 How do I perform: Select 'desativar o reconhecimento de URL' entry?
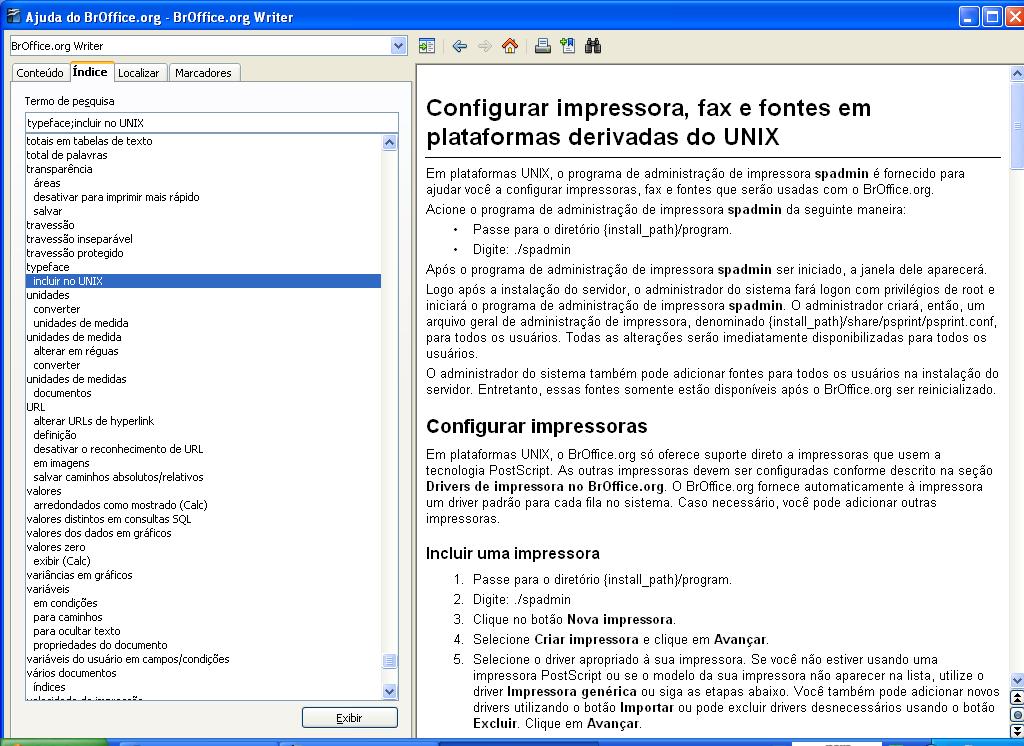(118, 449)
